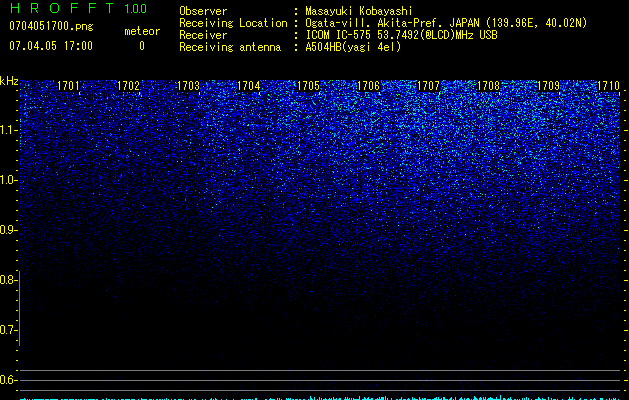Click time marker 1705
The image size is (629, 400).
pyautogui.click(x=308, y=86)
